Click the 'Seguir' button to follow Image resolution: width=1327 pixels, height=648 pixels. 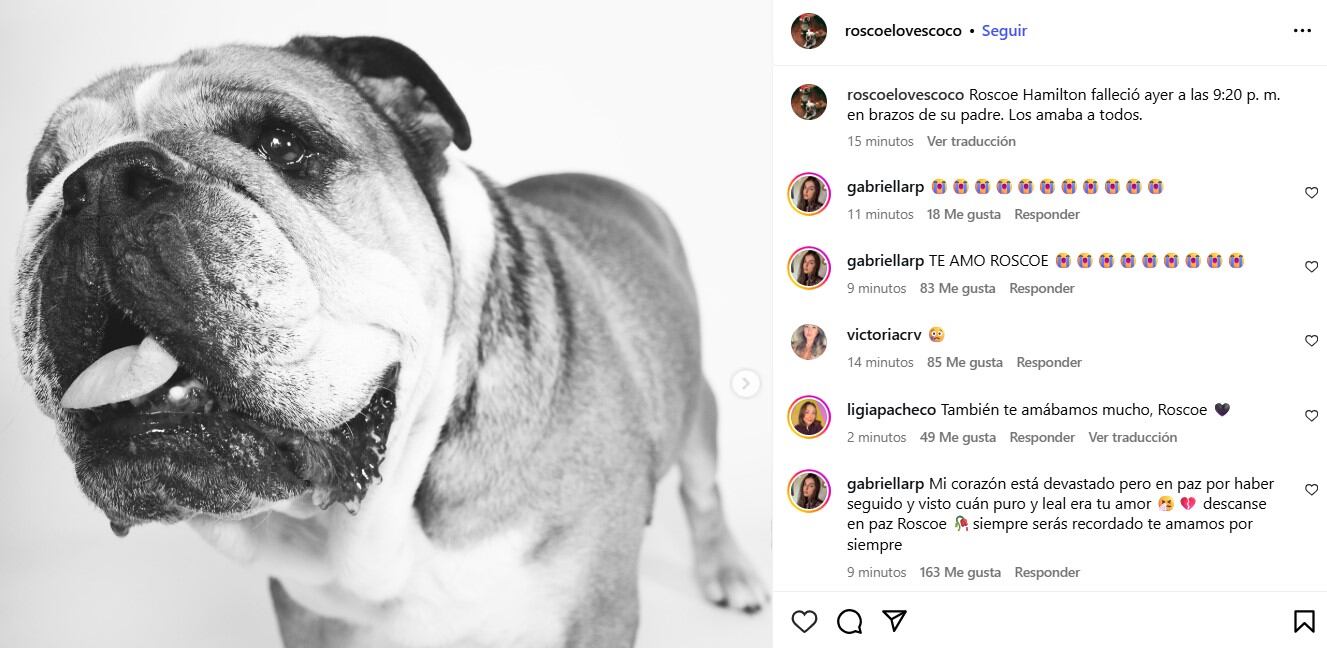(x=1004, y=30)
